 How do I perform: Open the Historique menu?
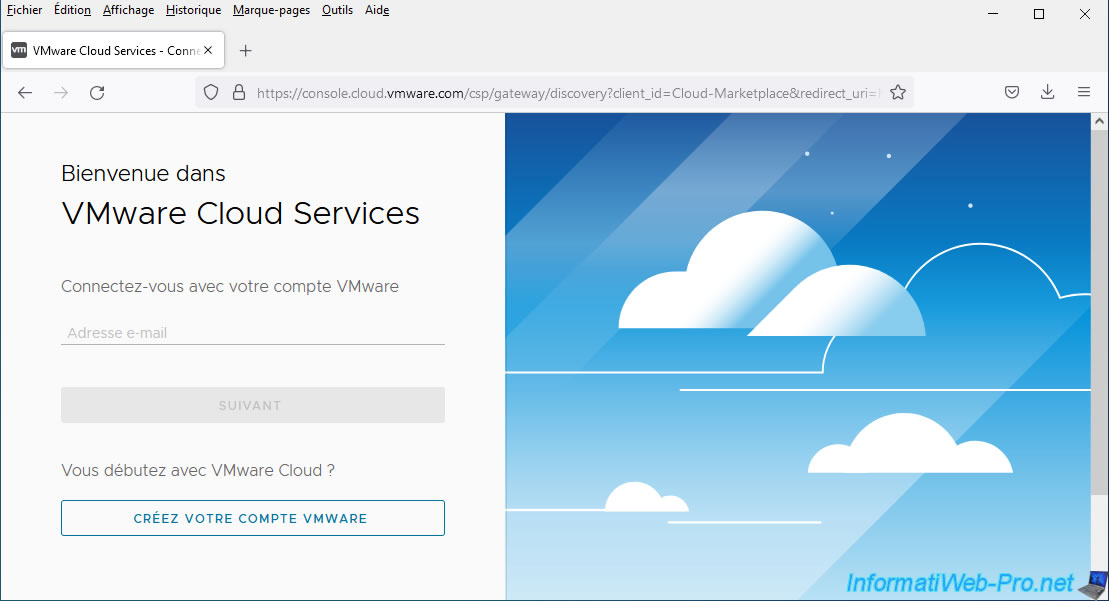point(193,10)
